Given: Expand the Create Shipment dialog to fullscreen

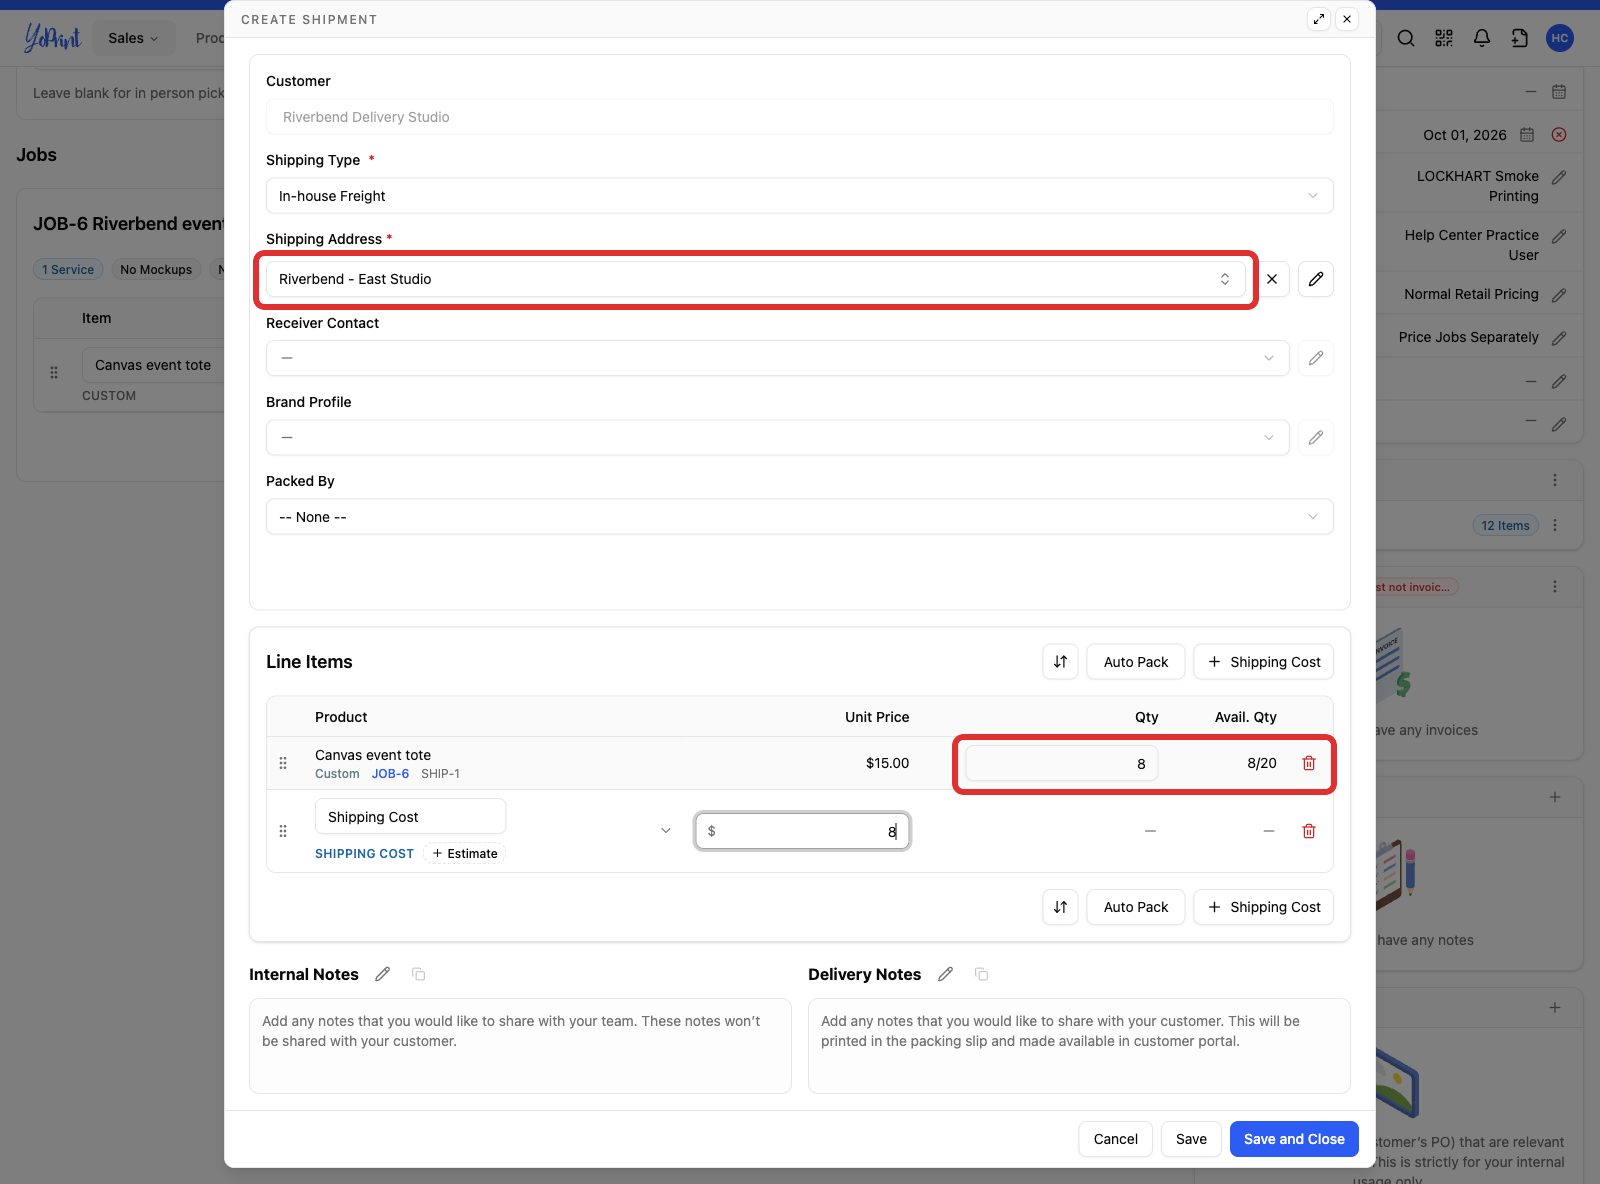Looking at the screenshot, I should point(1319,19).
